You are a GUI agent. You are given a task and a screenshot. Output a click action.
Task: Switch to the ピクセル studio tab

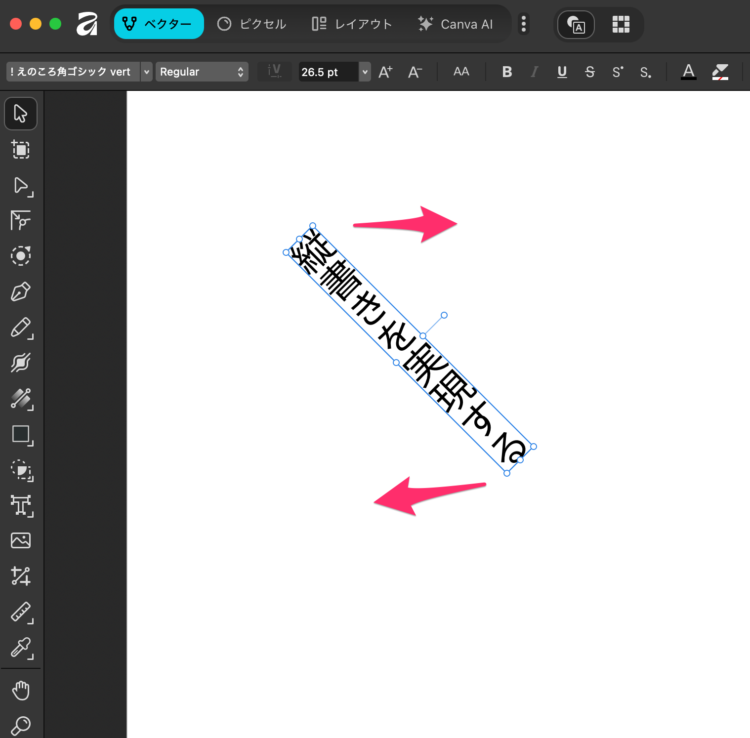[251, 24]
